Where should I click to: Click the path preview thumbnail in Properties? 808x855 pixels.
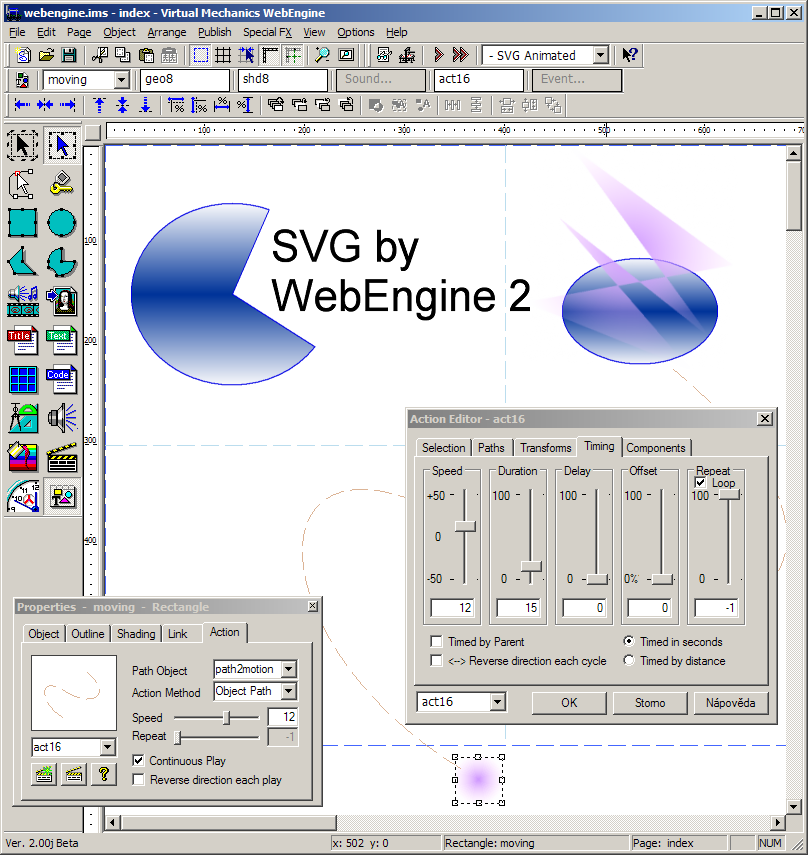coord(74,693)
